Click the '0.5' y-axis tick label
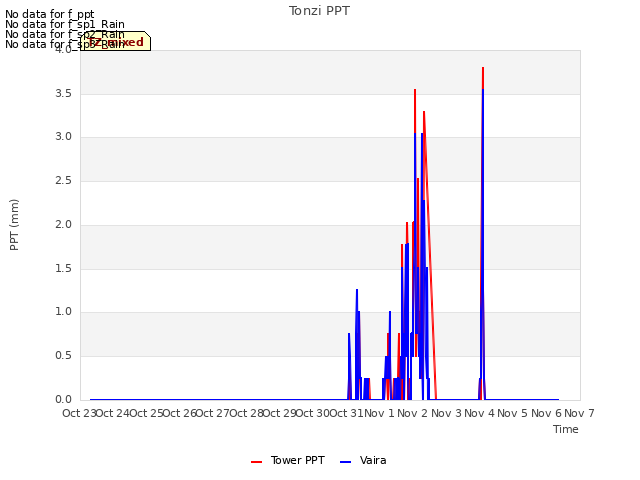Image resolution: width=640 pixels, height=480 pixels. (63, 356)
